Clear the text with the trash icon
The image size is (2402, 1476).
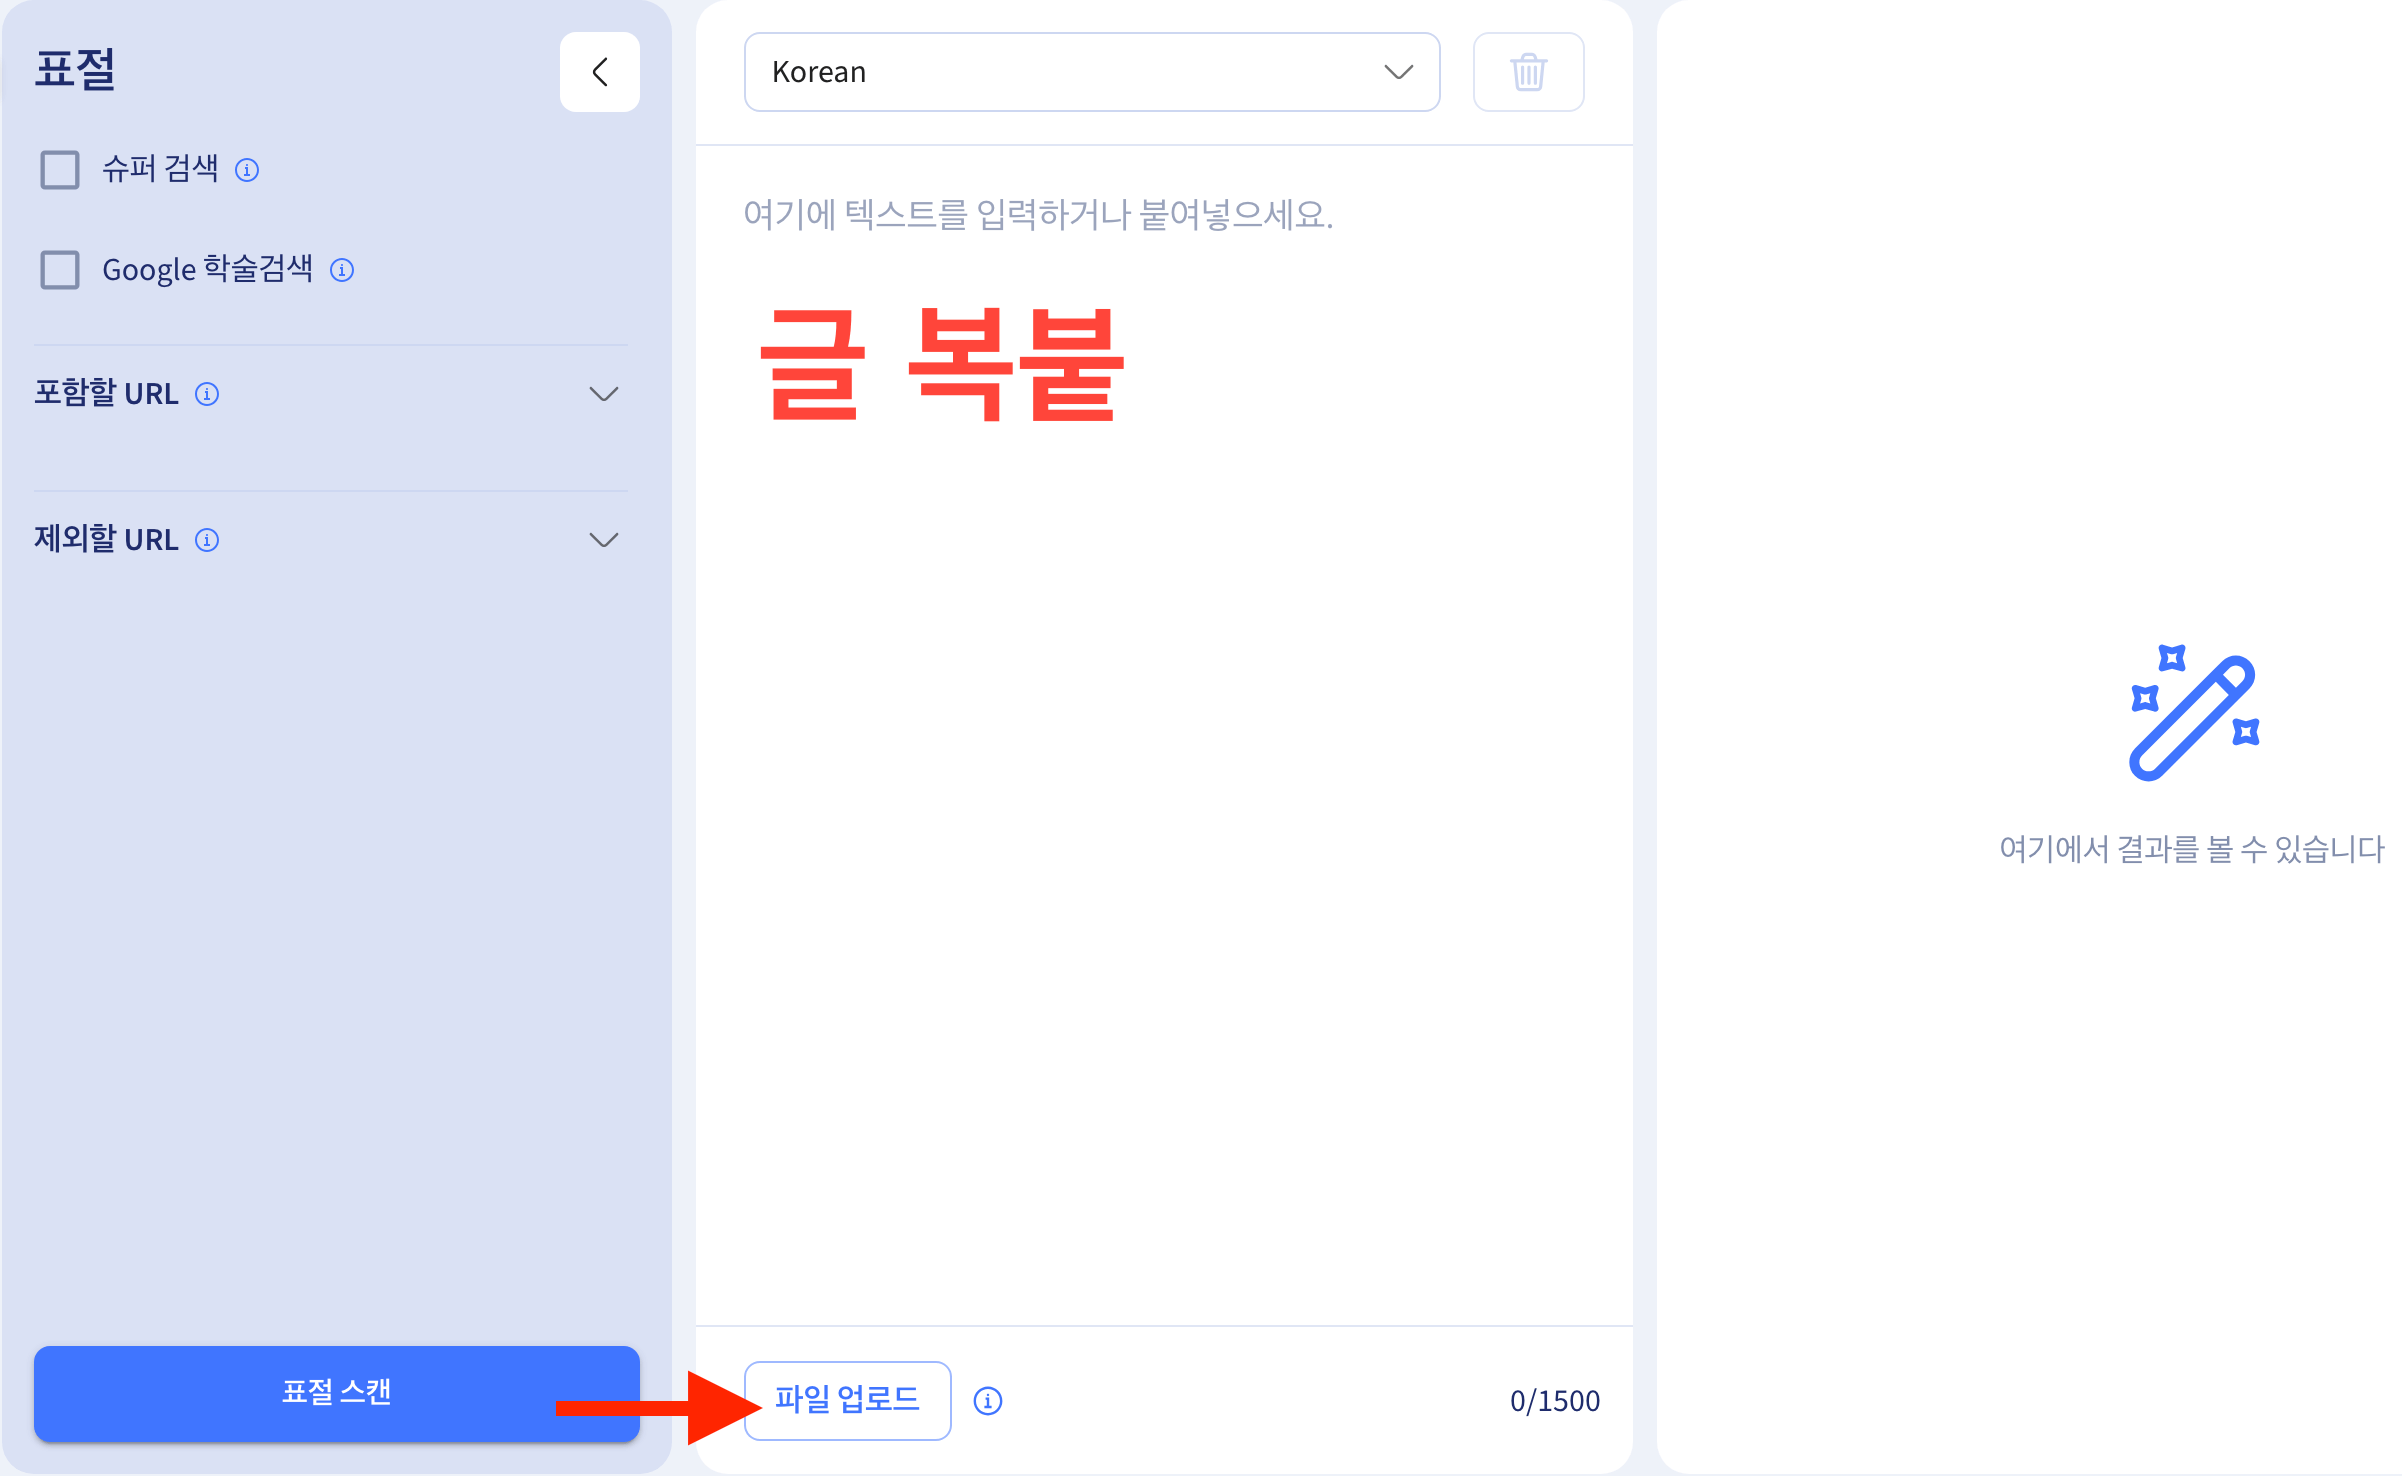(x=1528, y=71)
